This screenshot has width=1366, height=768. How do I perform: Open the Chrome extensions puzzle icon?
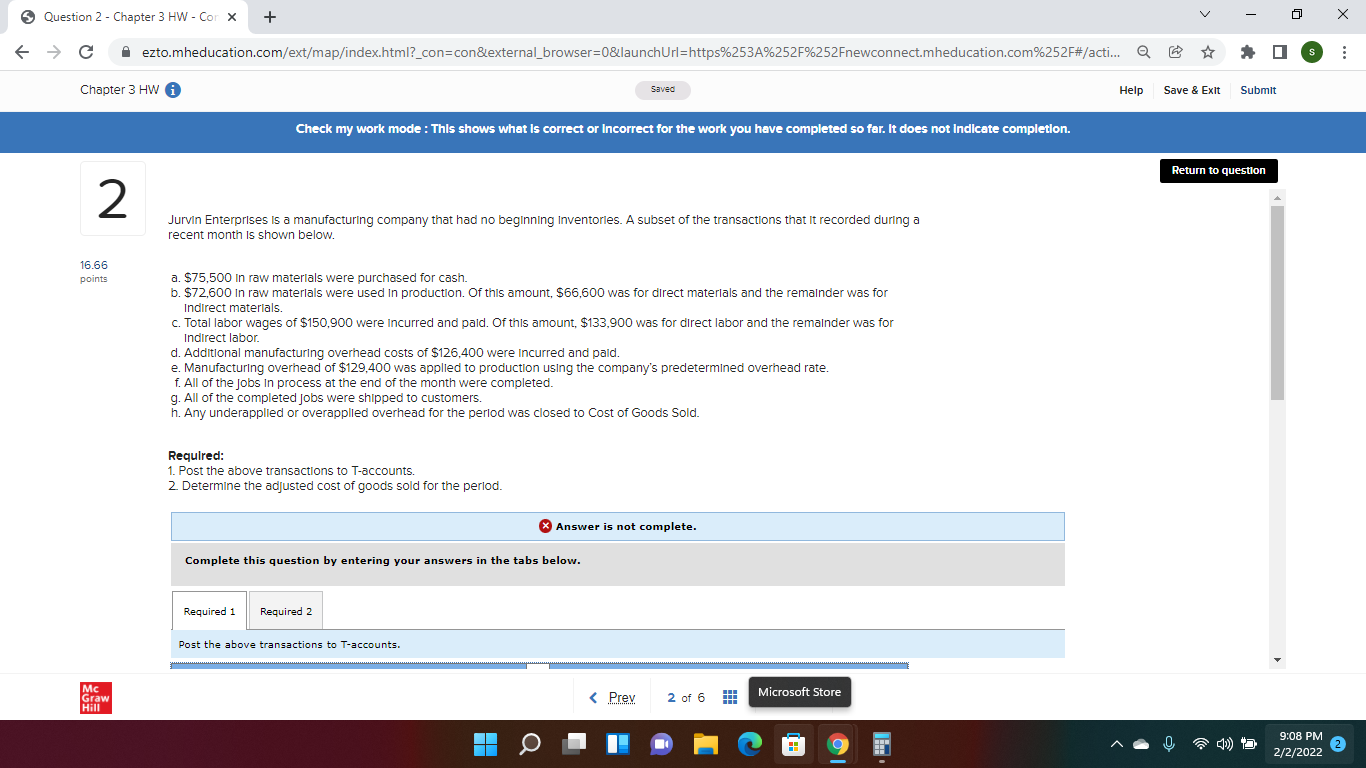(1246, 51)
